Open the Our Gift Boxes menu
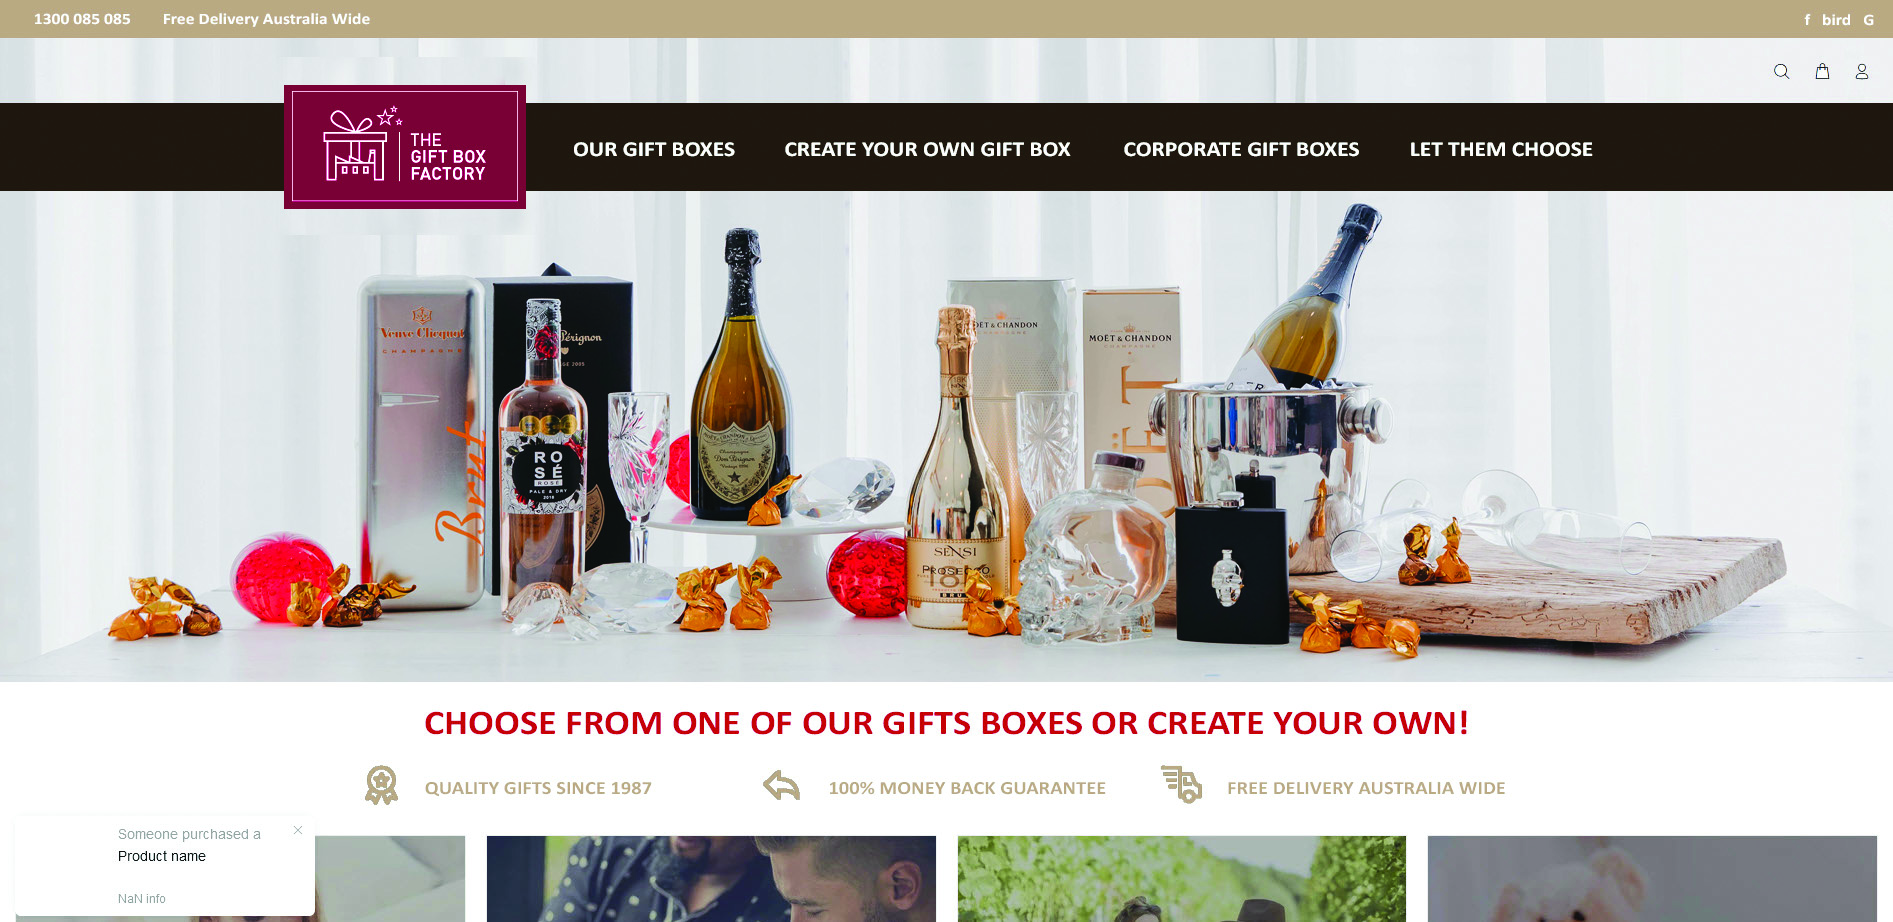1893x922 pixels. (x=654, y=149)
